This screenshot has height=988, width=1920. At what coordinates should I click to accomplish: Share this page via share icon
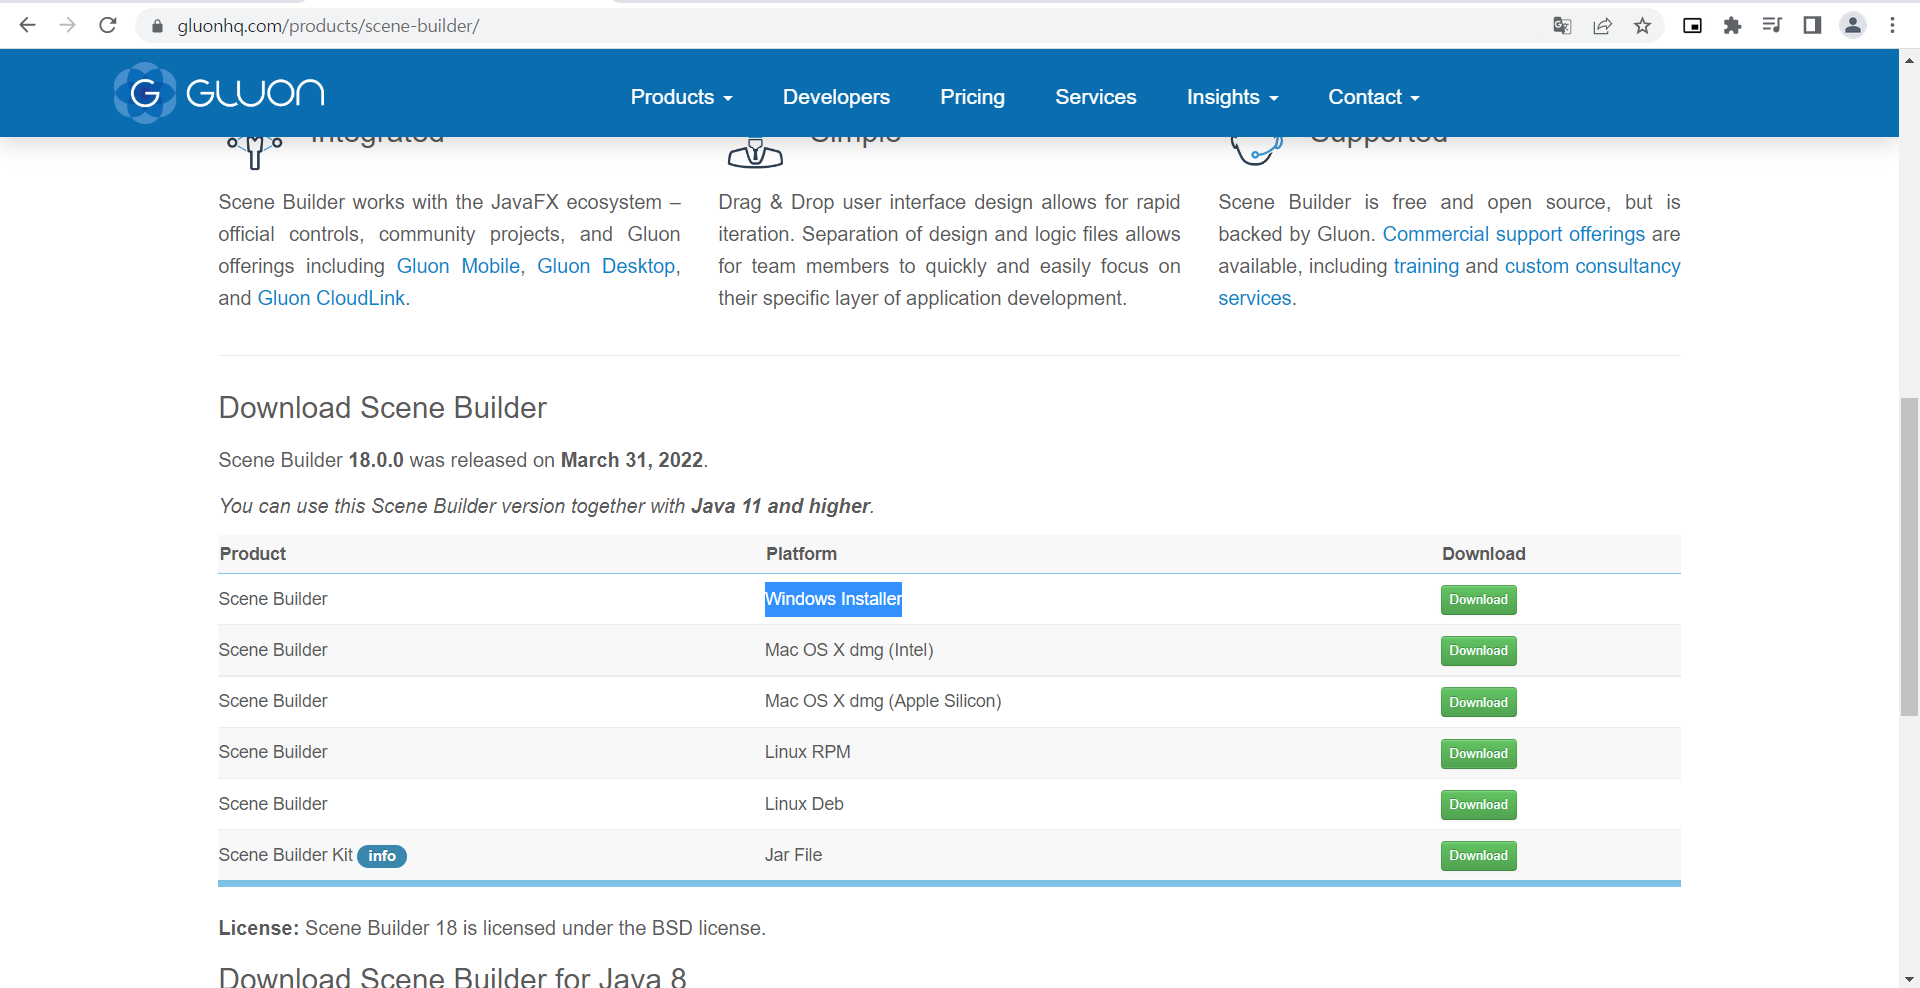(1603, 26)
